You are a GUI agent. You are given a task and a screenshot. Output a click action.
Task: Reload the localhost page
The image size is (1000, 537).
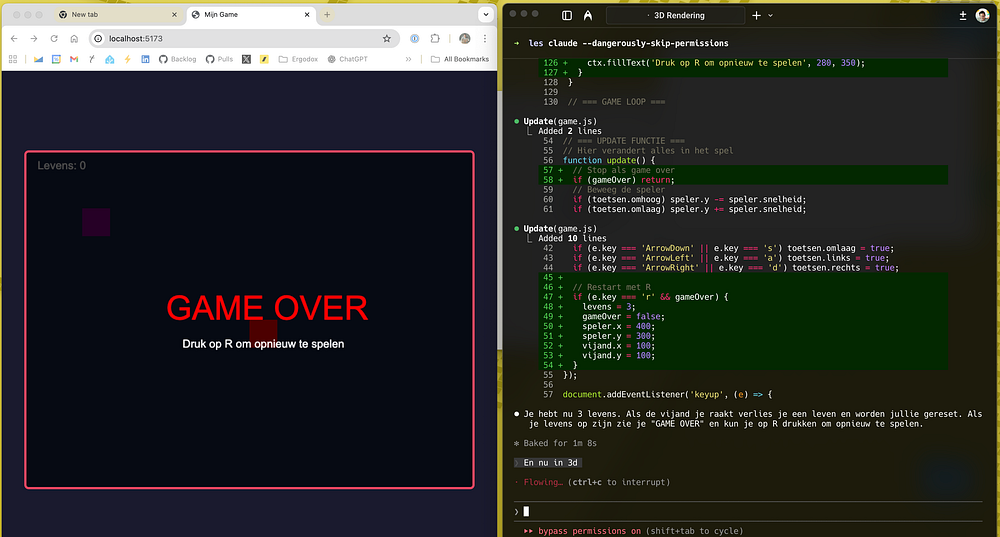point(54,39)
